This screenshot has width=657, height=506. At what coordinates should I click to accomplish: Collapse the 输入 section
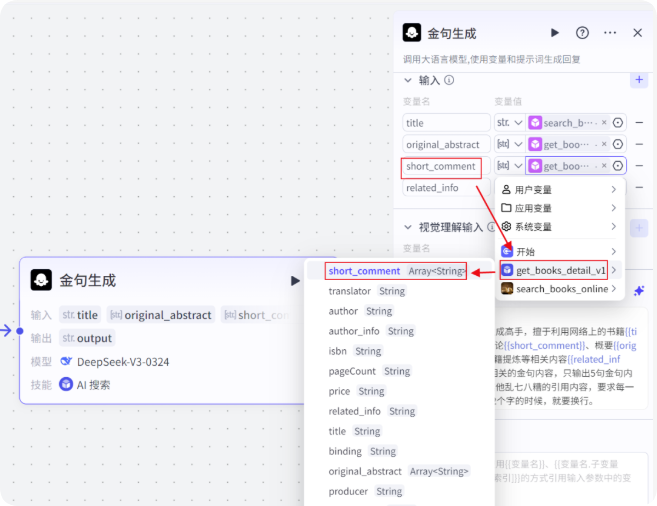coord(408,80)
